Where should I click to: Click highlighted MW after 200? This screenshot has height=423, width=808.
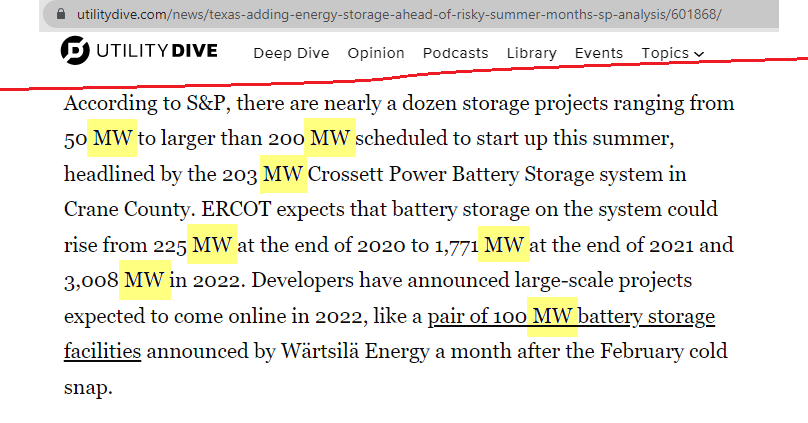(330, 139)
